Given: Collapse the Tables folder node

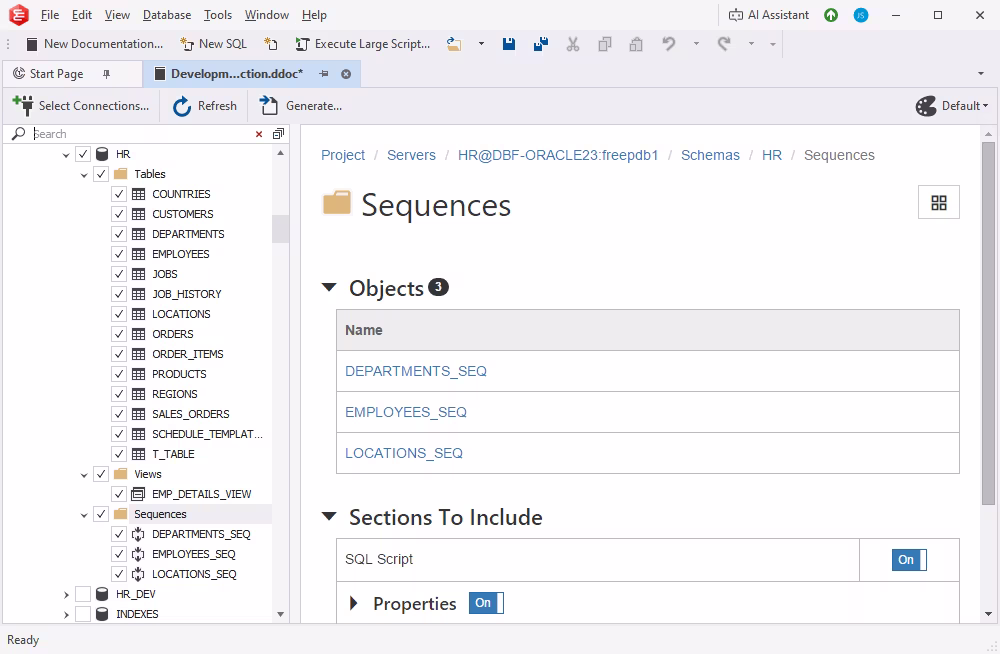Looking at the screenshot, I should [x=84, y=174].
